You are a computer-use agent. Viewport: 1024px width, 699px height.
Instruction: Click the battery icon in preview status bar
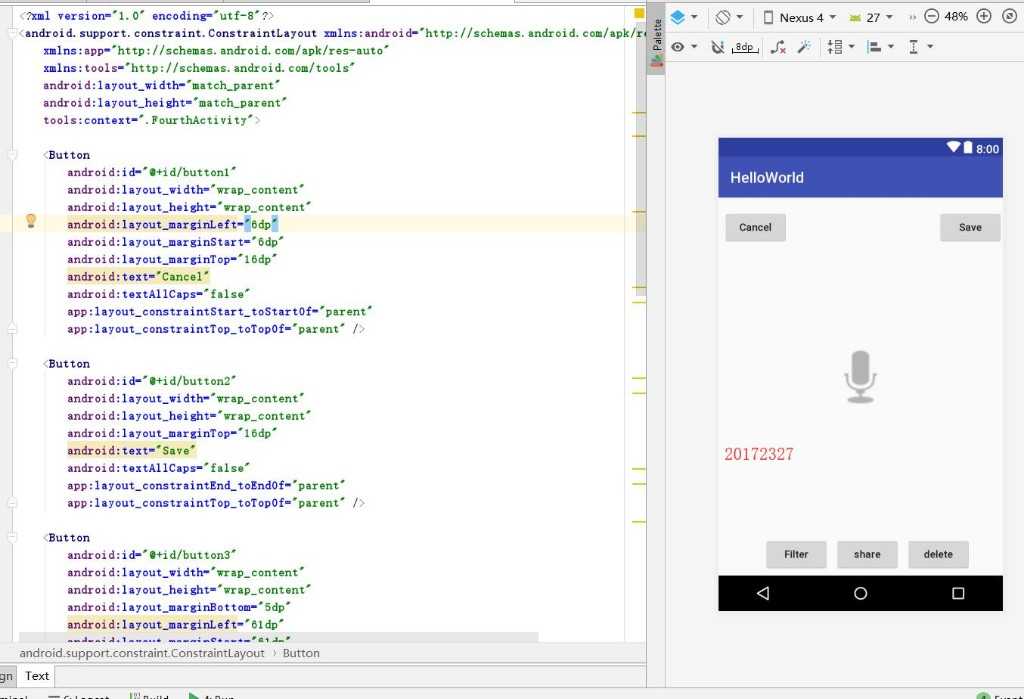tap(968, 148)
